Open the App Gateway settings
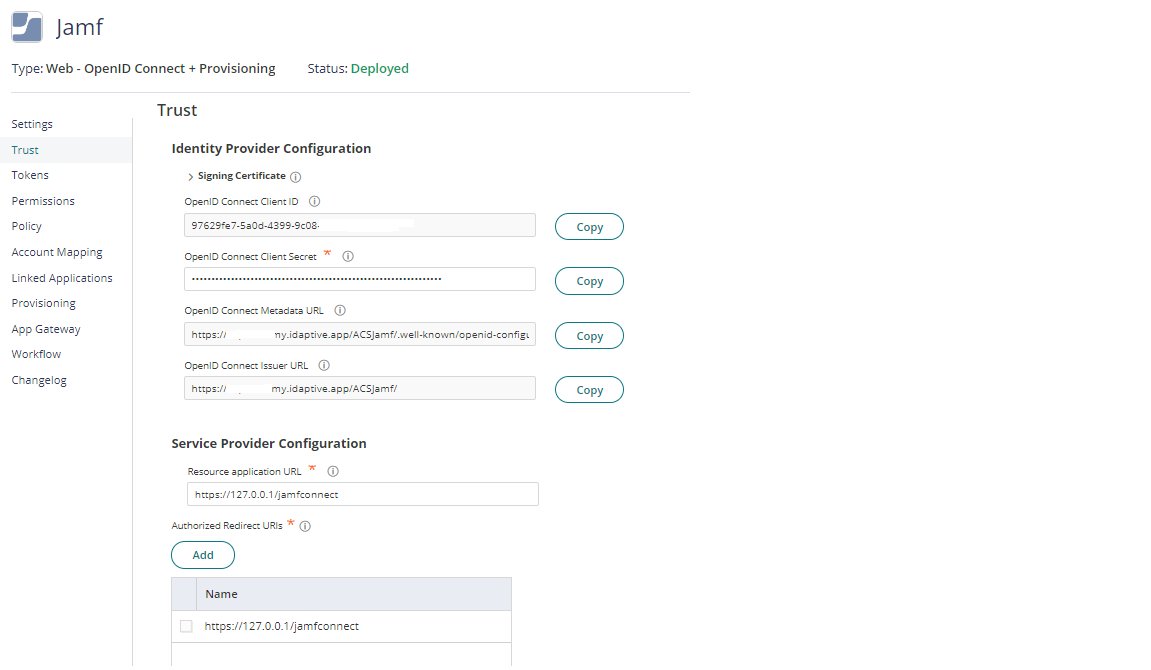This screenshot has height=670, width=1151. coord(45,328)
